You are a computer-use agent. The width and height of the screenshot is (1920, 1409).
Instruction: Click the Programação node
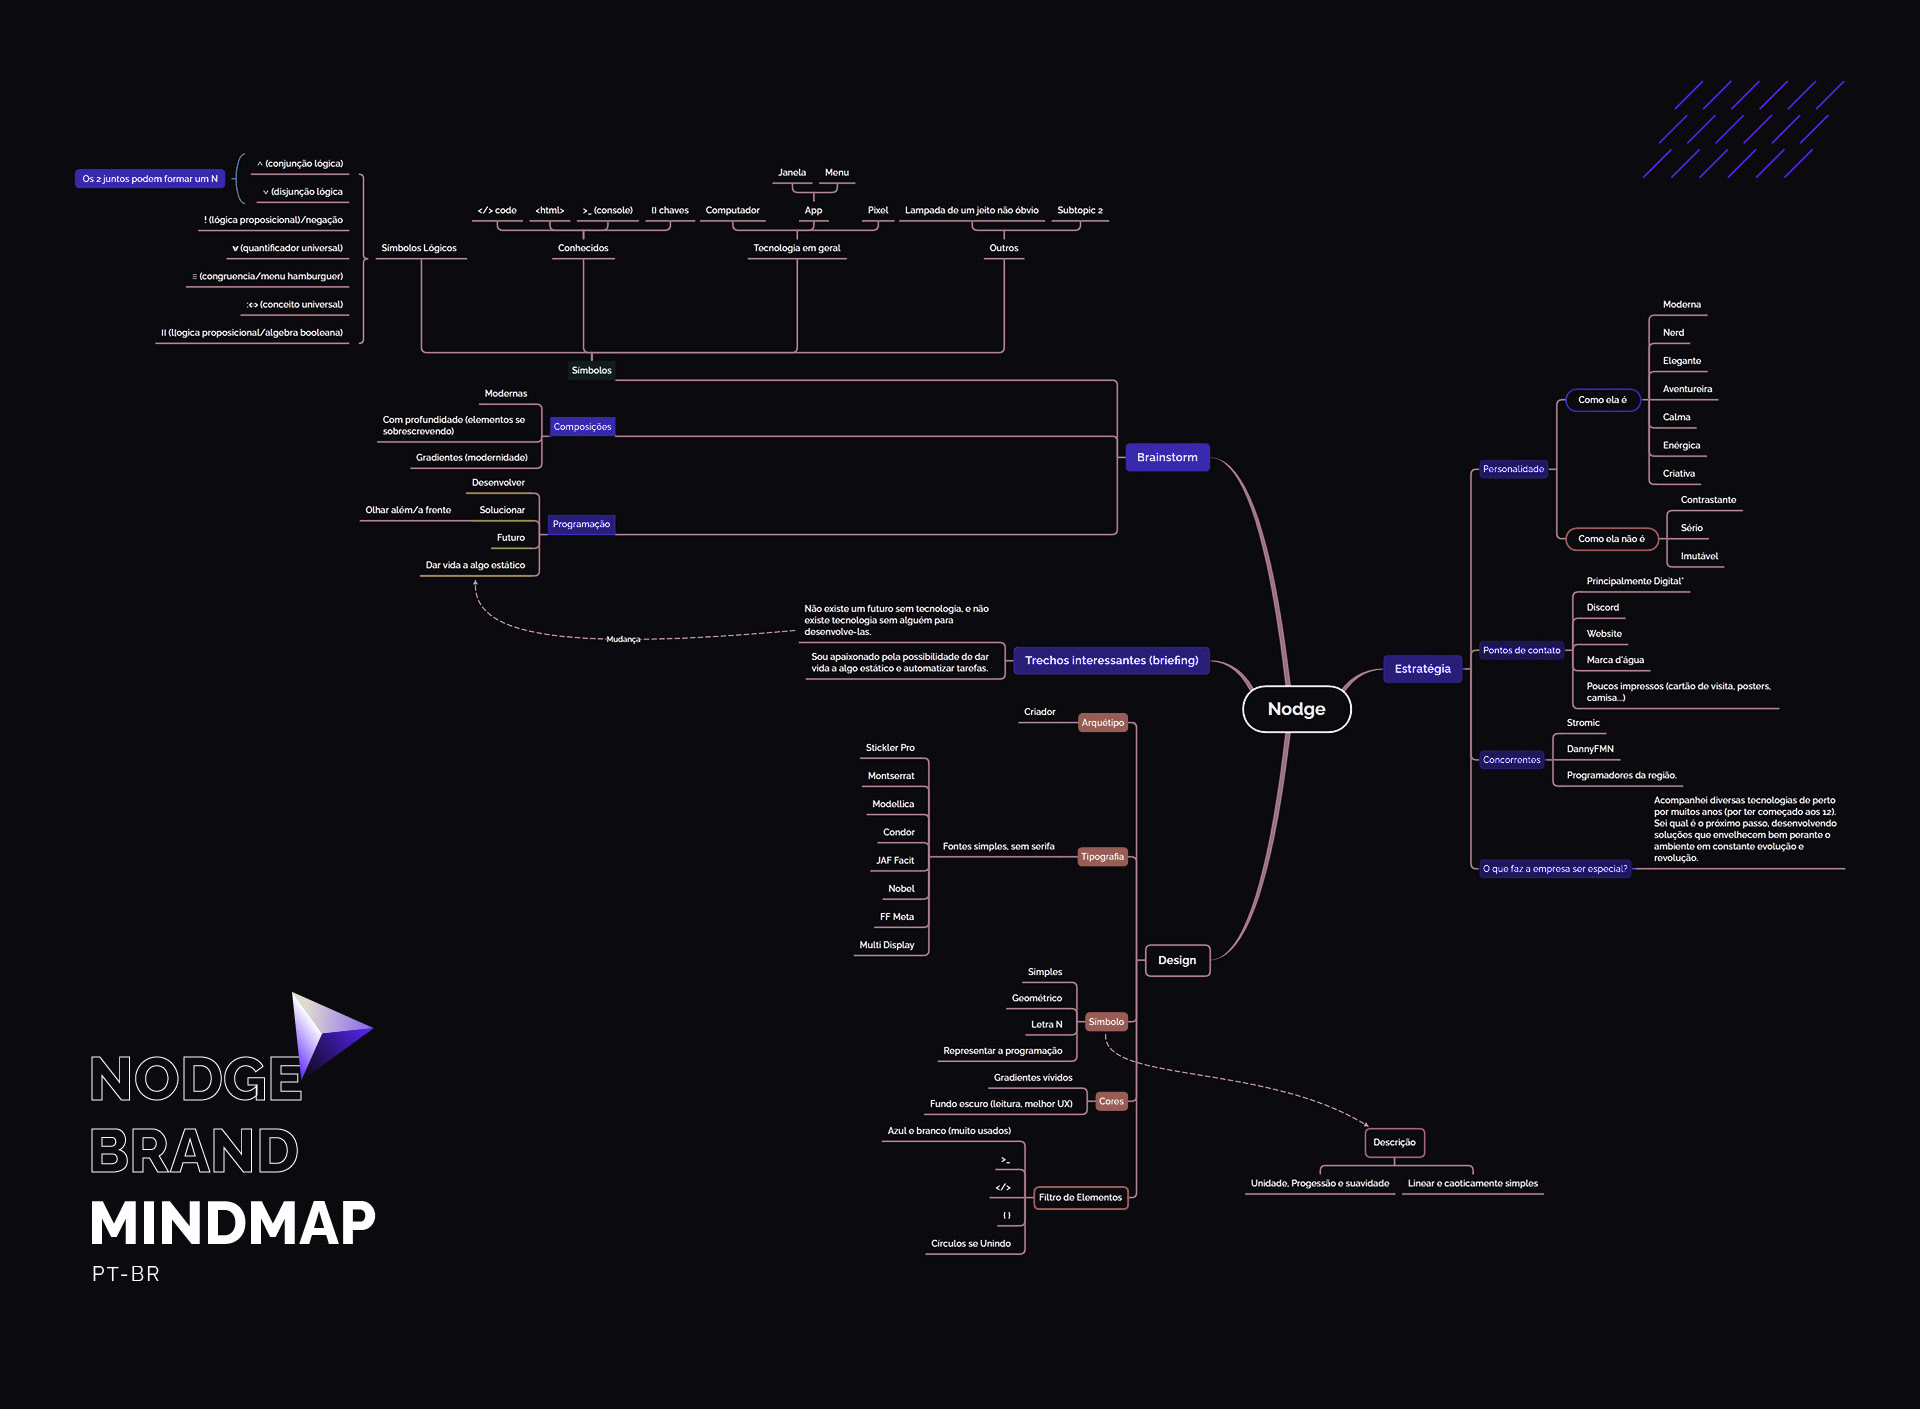[x=581, y=524]
